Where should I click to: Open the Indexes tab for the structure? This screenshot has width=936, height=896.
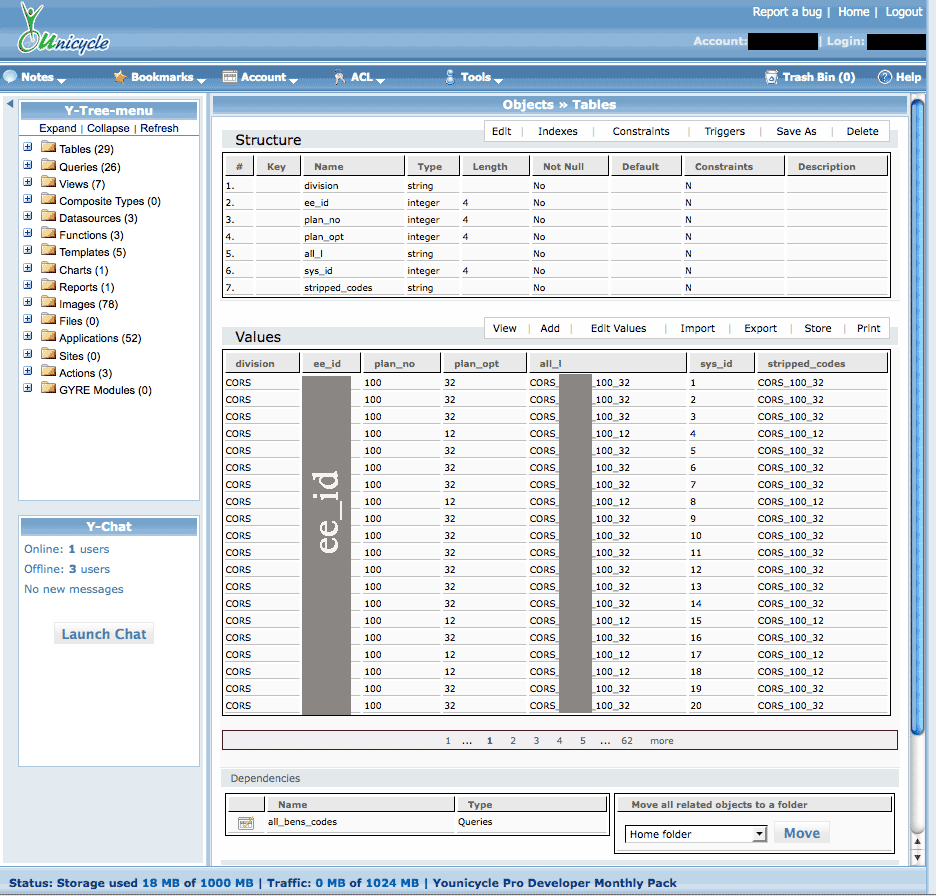pos(557,131)
